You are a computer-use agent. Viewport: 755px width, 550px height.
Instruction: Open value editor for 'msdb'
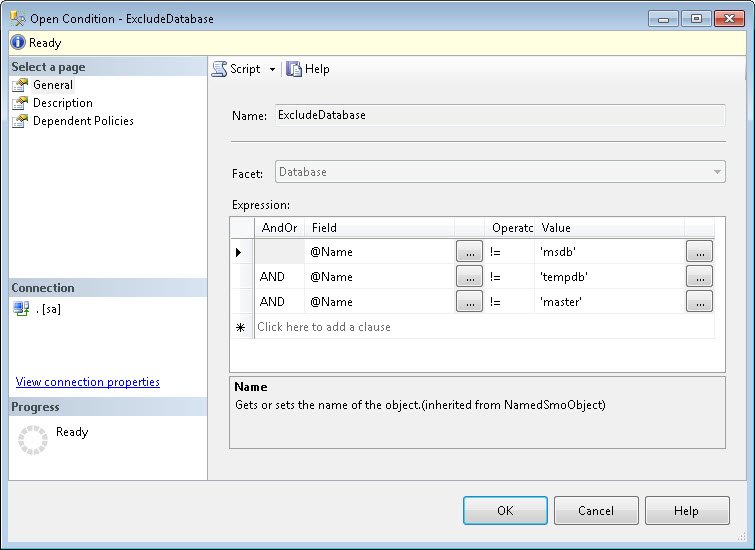700,251
